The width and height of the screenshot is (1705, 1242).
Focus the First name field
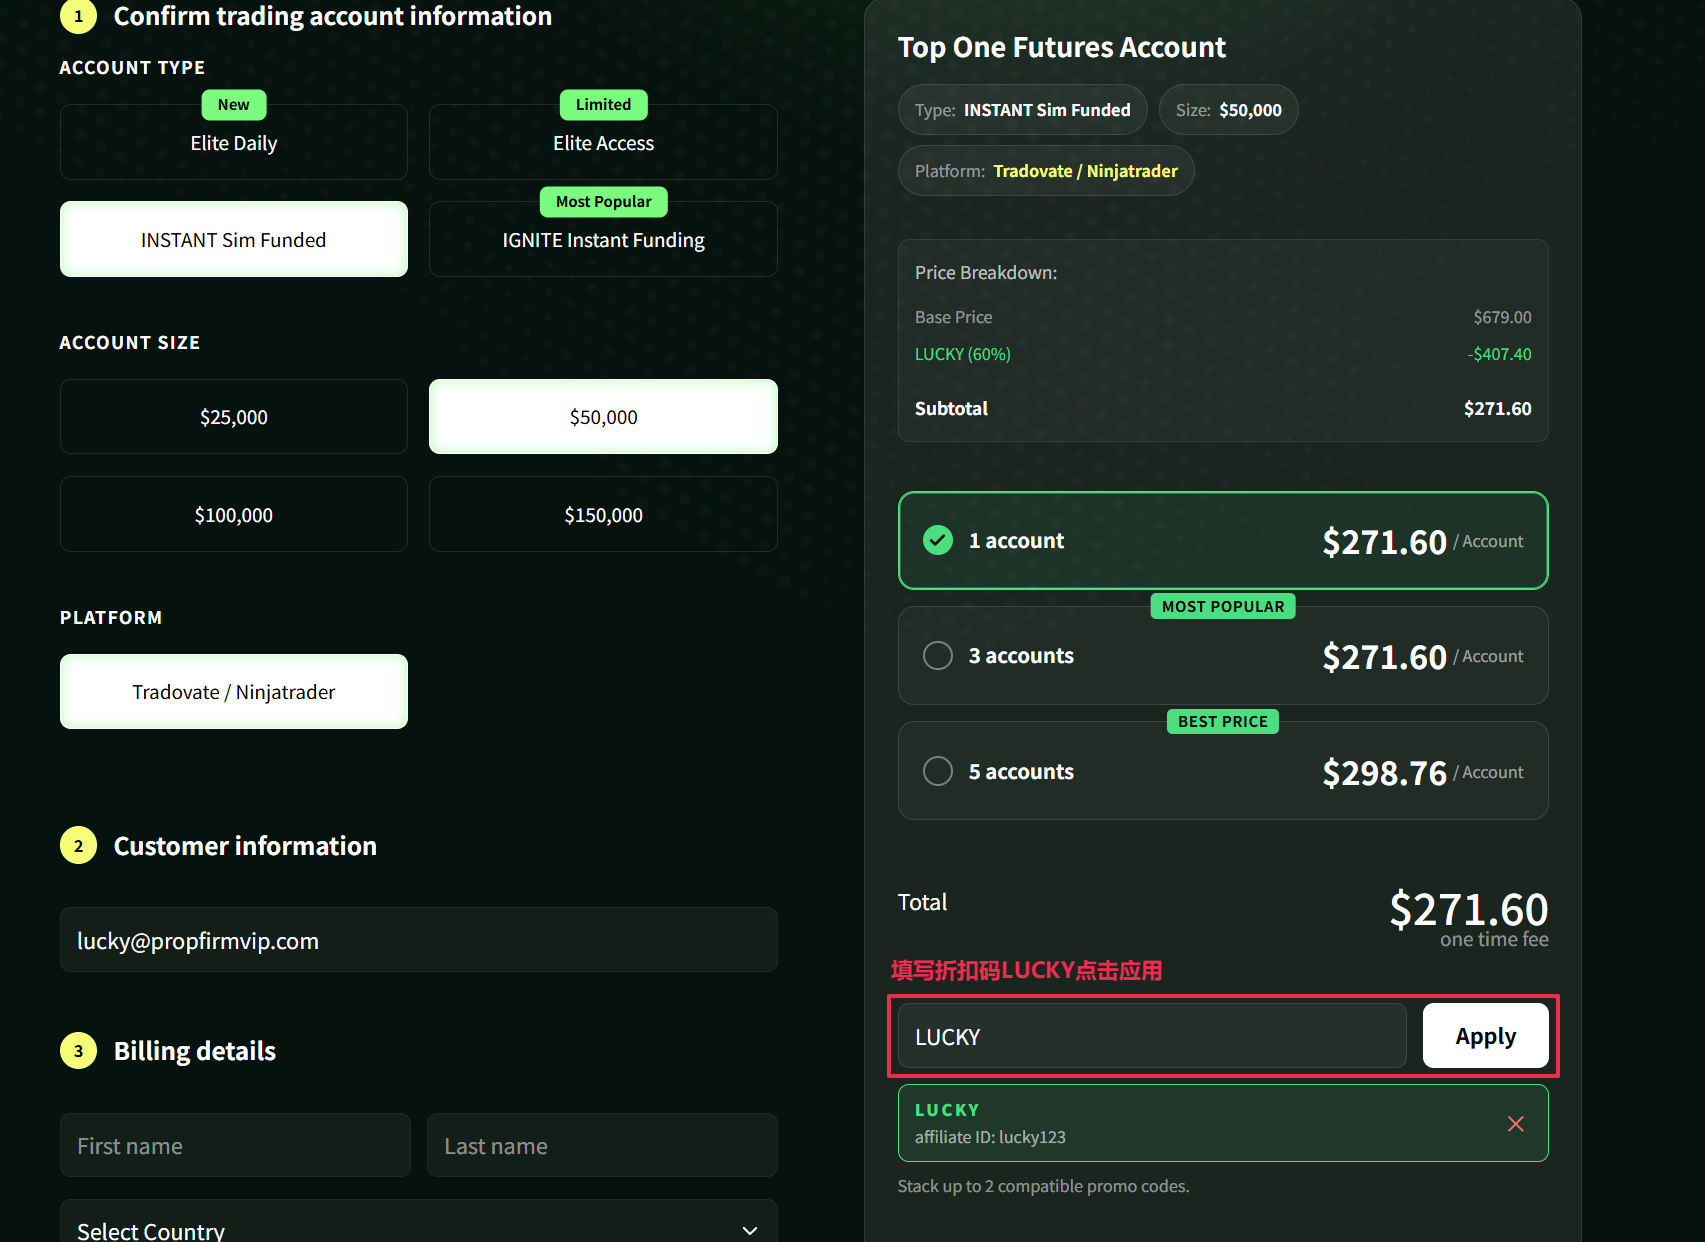(x=235, y=1145)
